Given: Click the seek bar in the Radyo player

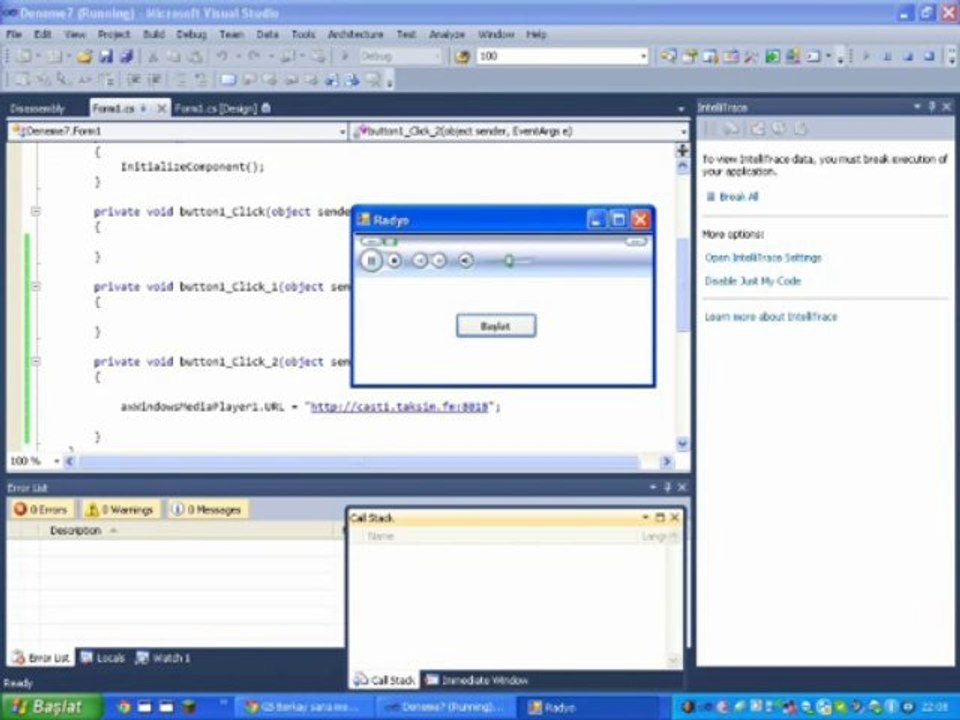Looking at the screenshot, I should 503,242.
